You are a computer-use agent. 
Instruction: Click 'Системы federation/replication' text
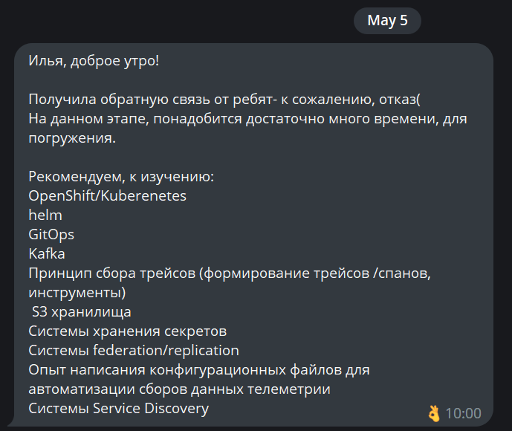(134, 351)
